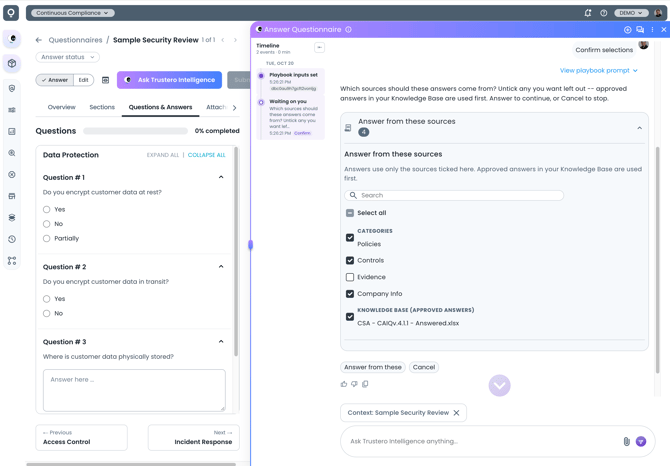Switch to Edit mode toggle
The image size is (670, 466).
tap(83, 80)
